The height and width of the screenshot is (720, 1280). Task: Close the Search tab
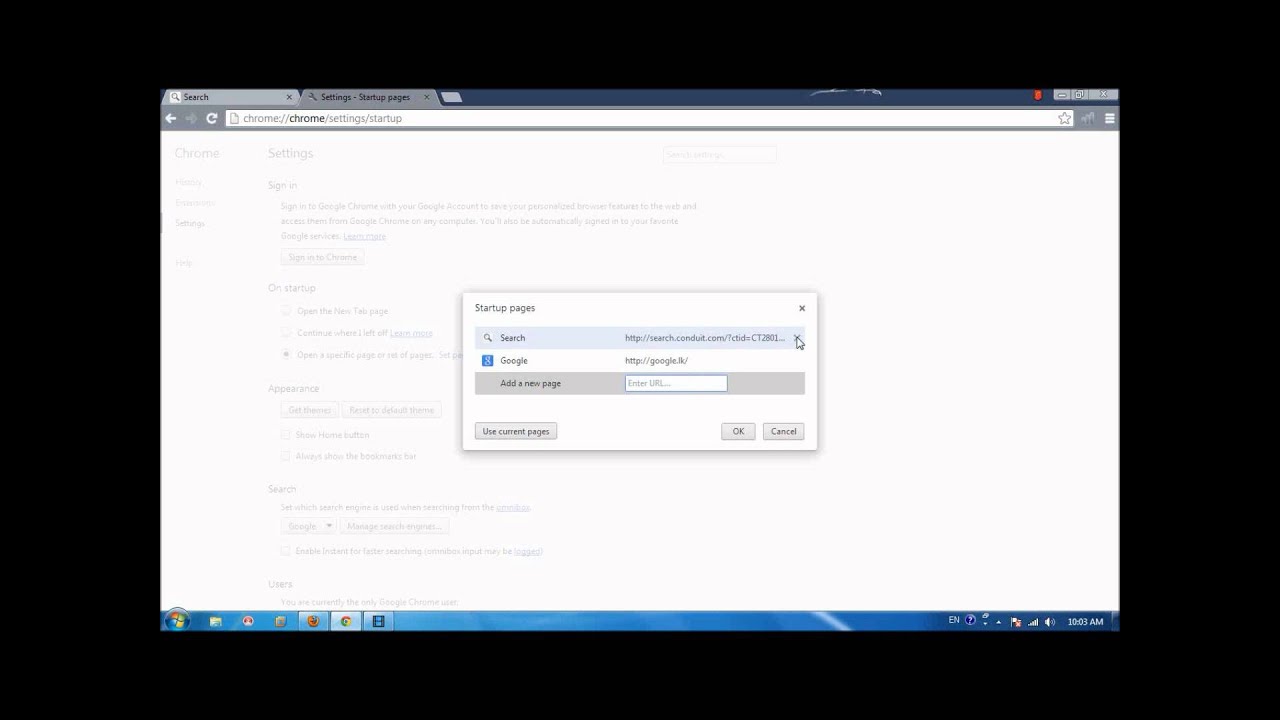(290, 97)
